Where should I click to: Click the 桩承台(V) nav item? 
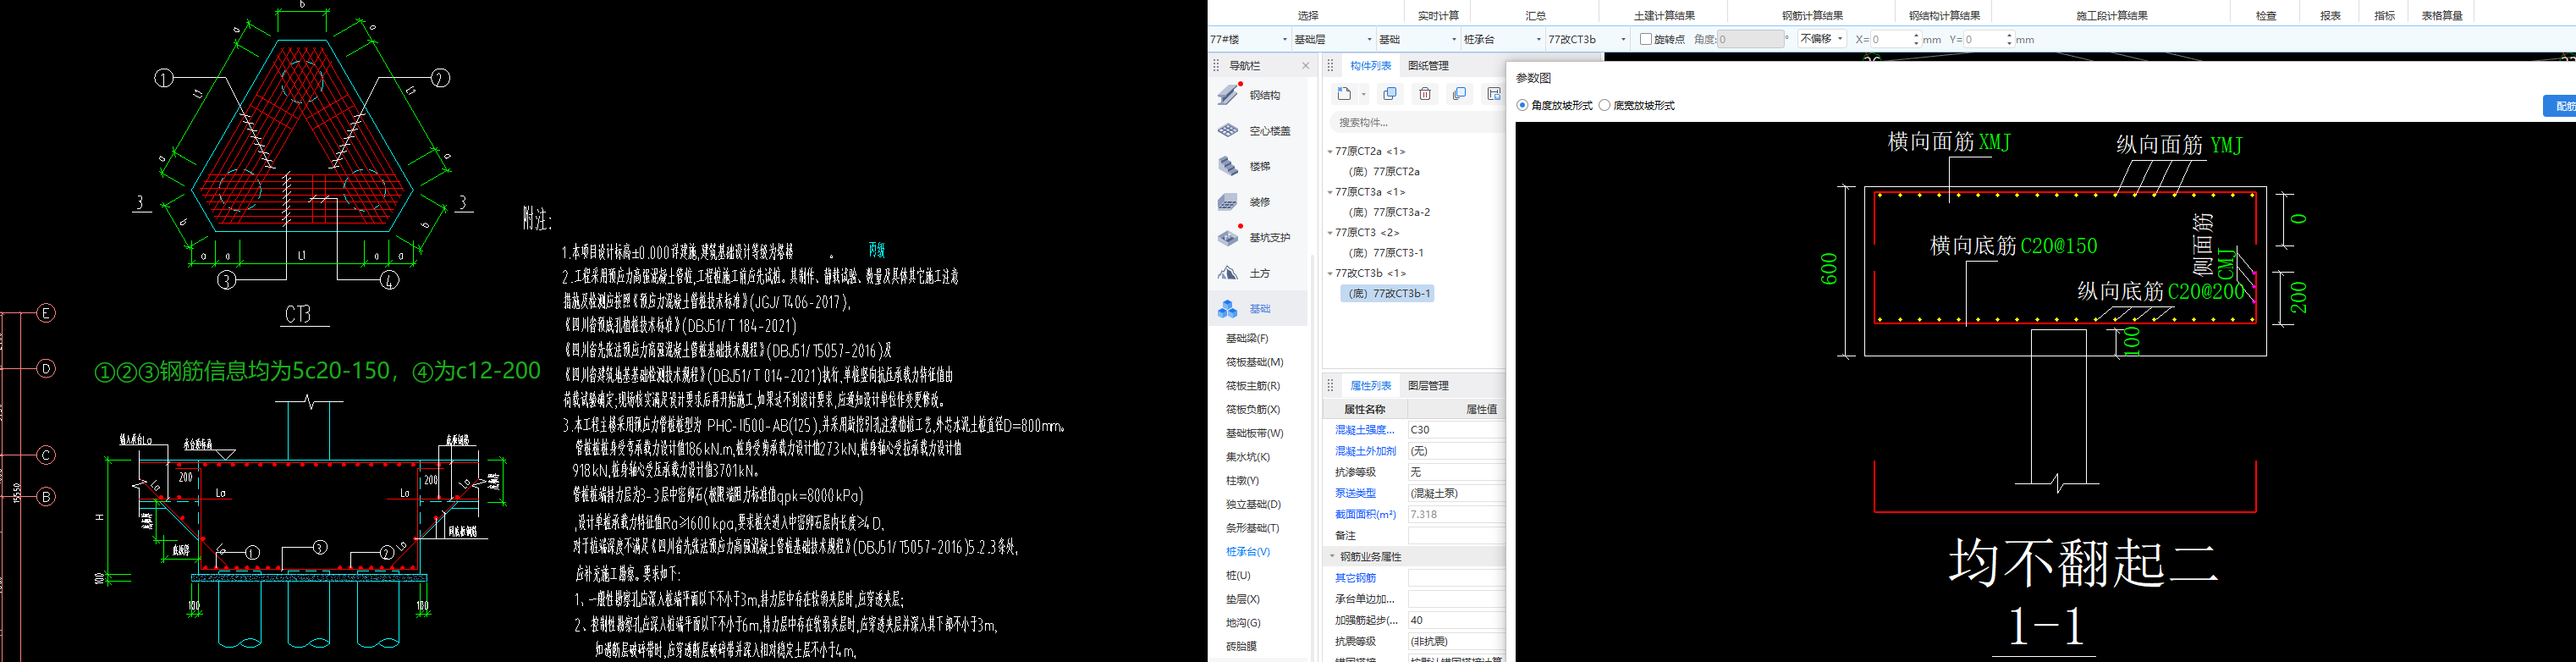coord(1248,552)
